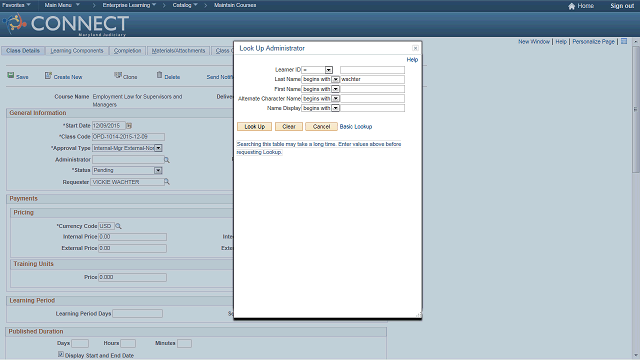Click the Published Duration Minutes field
Image resolution: width=640 pixels, height=360 pixels.
pyautogui.click(x=184, y=343)
